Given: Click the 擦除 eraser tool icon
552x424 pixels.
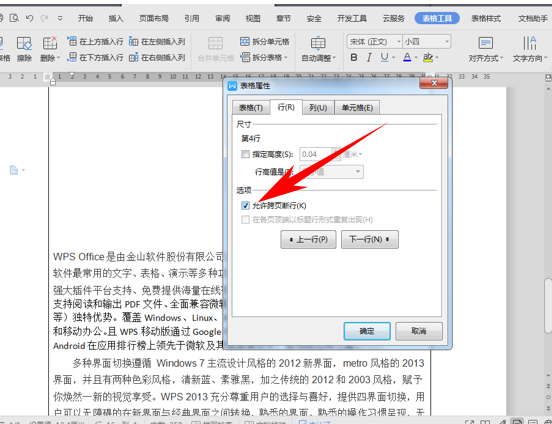Looking at the screenshot, I should 24,49.
